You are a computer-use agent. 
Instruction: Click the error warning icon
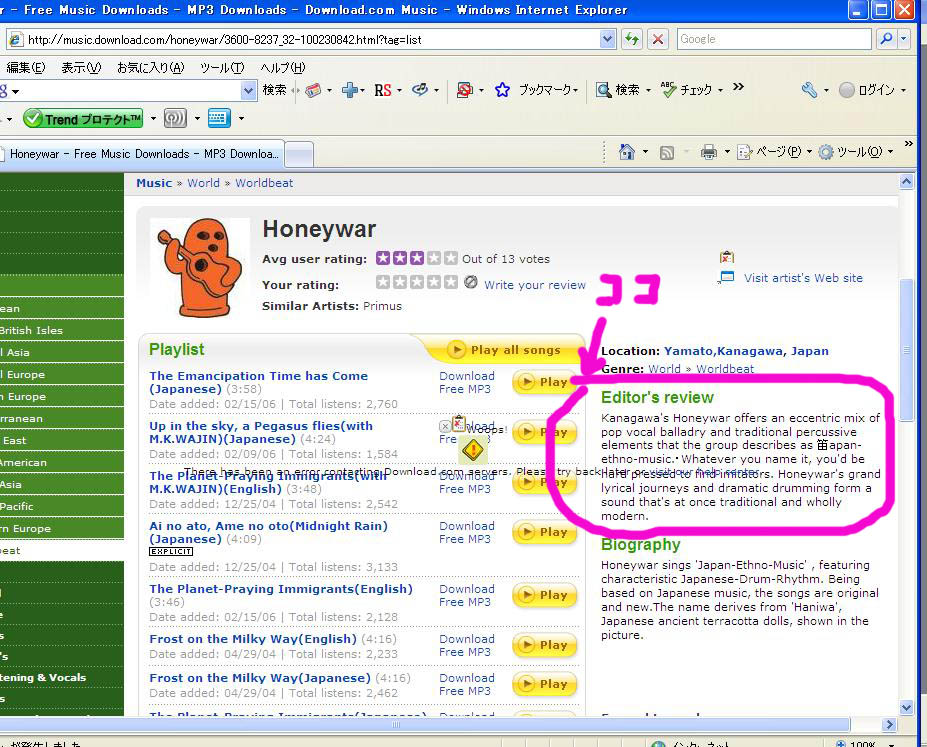pos(473,450)
